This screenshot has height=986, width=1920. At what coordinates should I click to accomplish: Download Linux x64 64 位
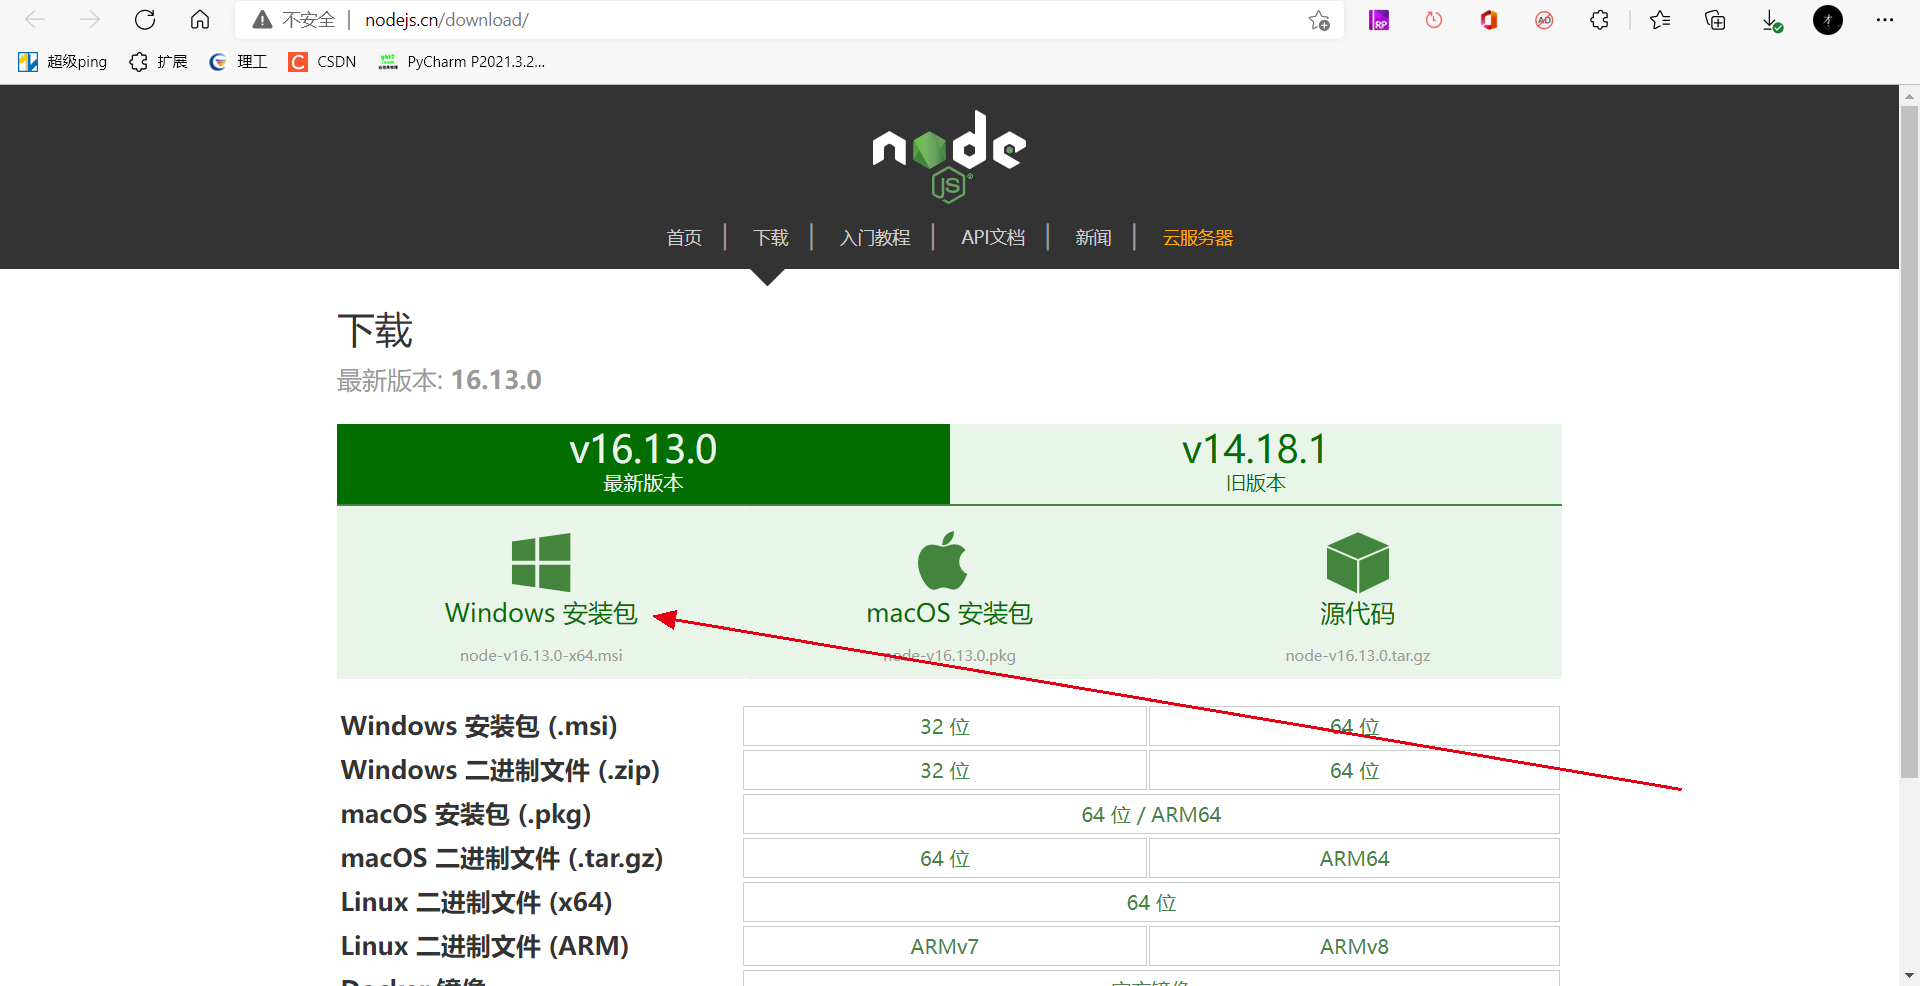coord(1151,902)
